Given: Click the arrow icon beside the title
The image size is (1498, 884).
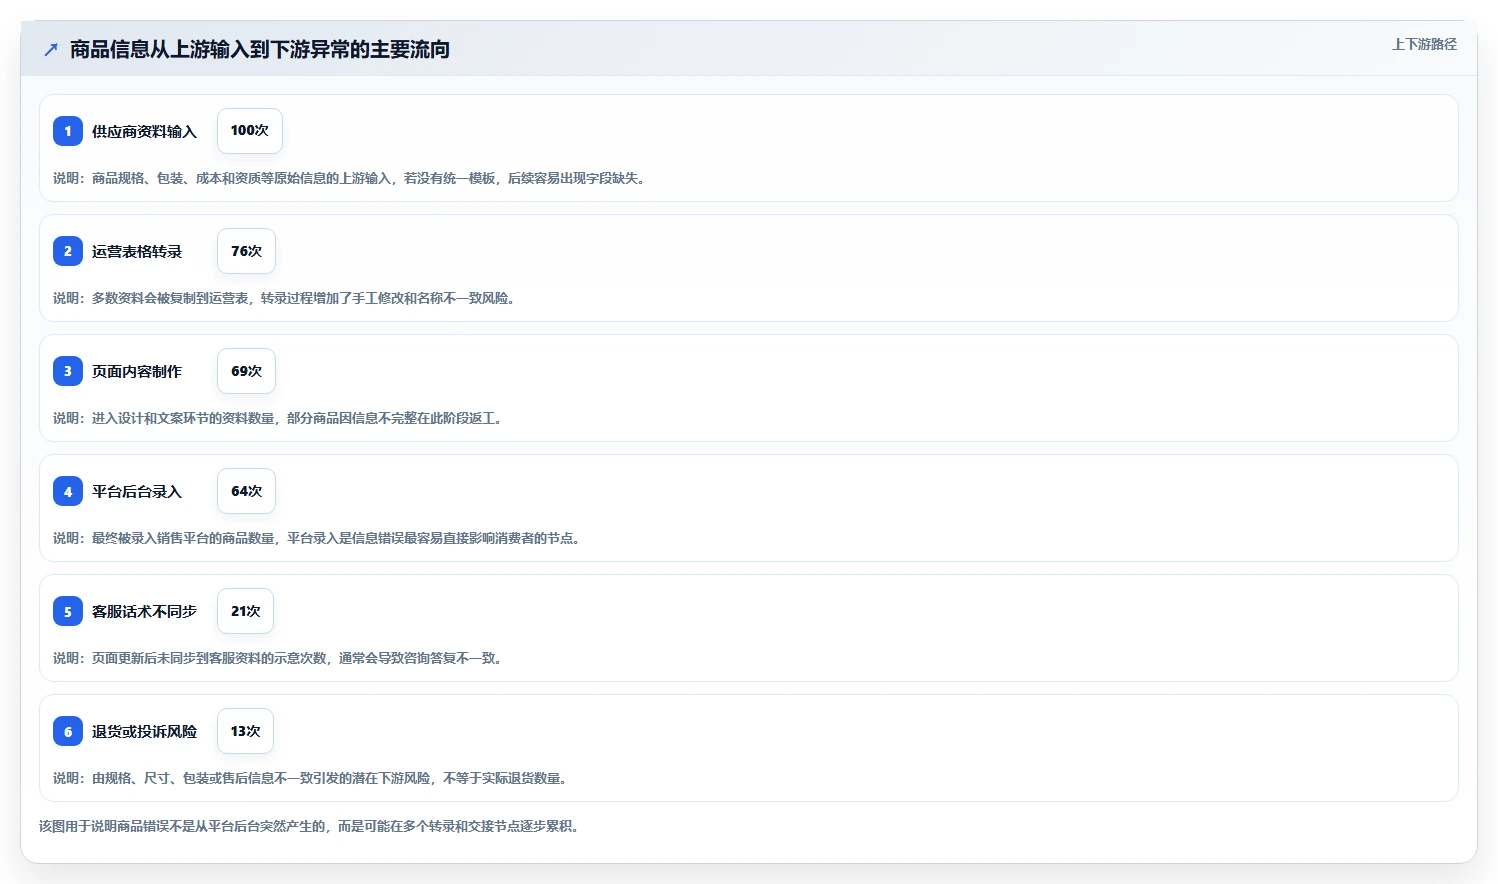Looking at the screenshot, I should tap(51, 49).
